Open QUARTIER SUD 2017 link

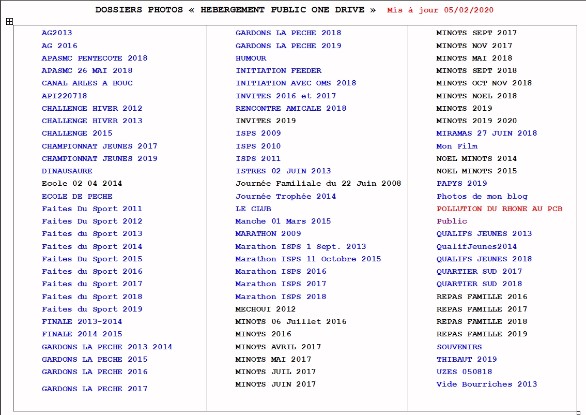tap(479, 271)
